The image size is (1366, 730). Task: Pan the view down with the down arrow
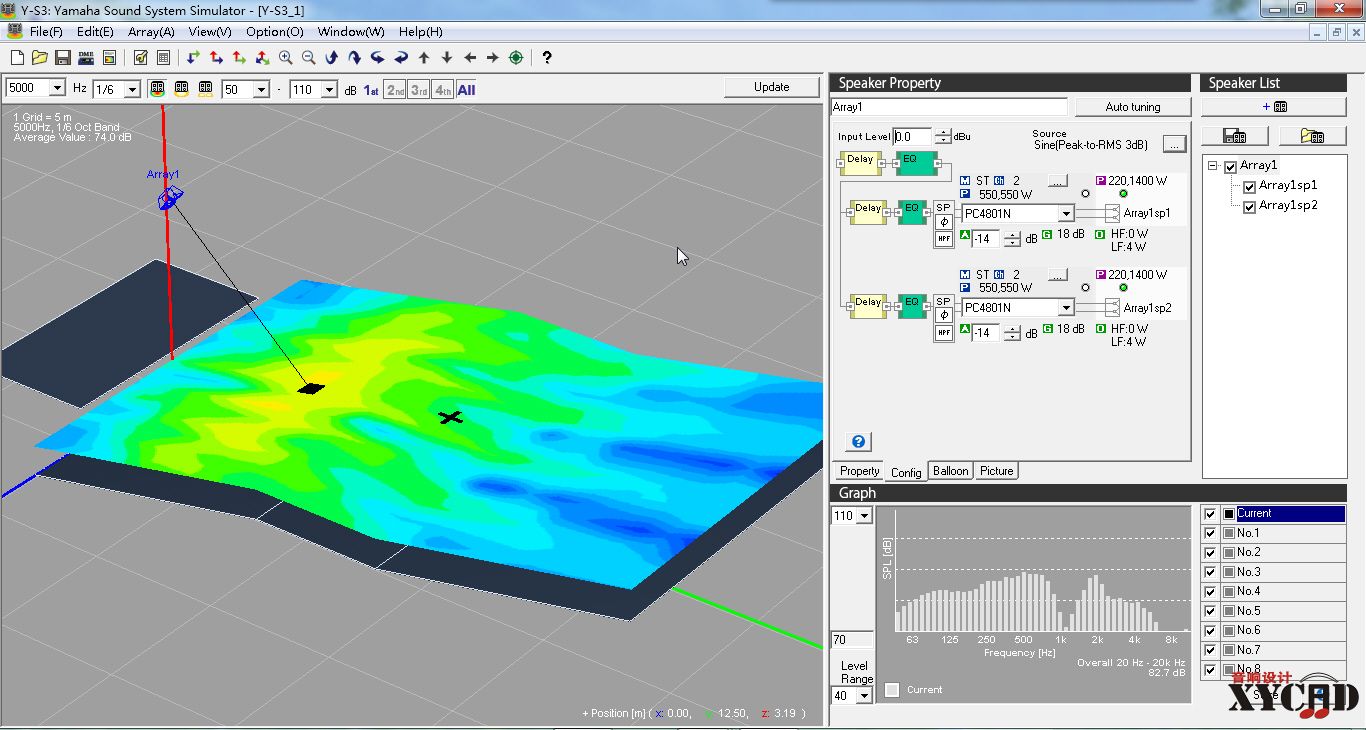coord(447,58)
